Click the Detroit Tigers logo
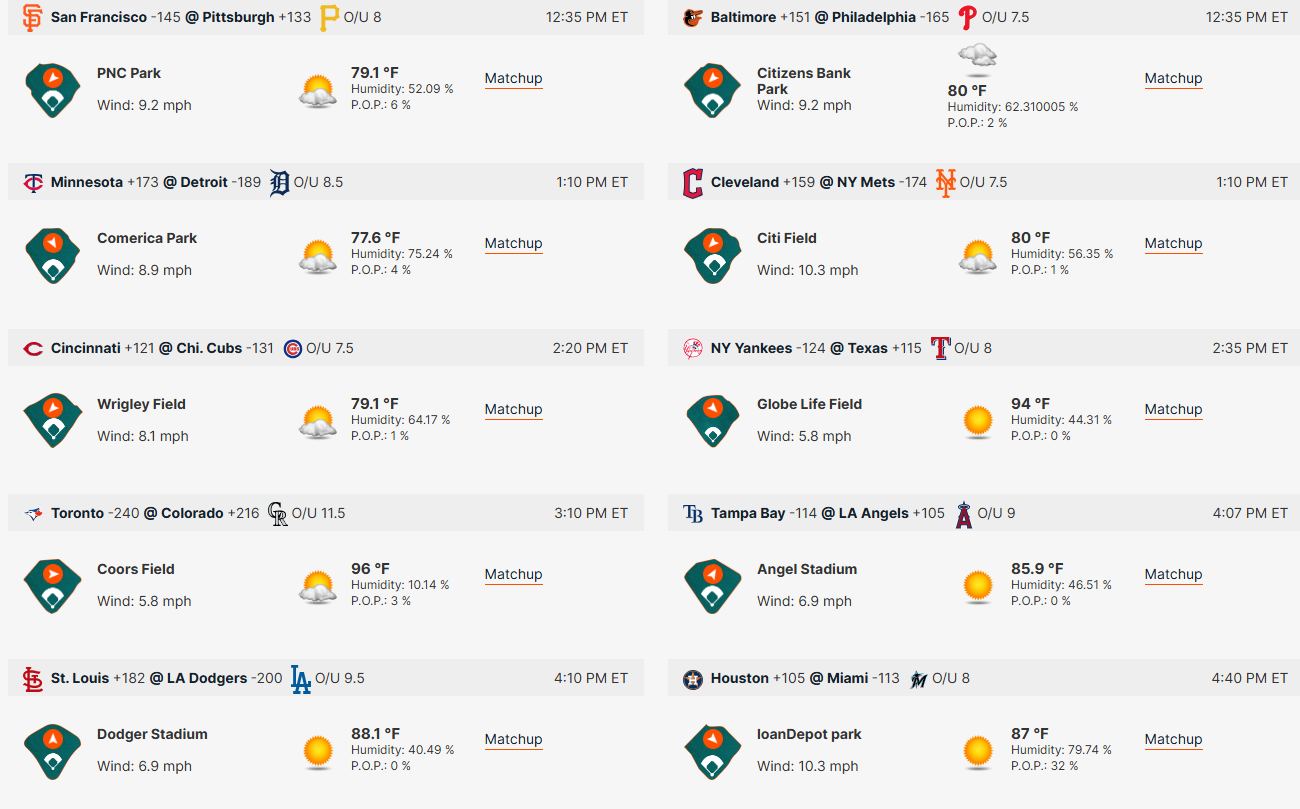Viewport: 1300px width, 809px height. click(279, 182)
